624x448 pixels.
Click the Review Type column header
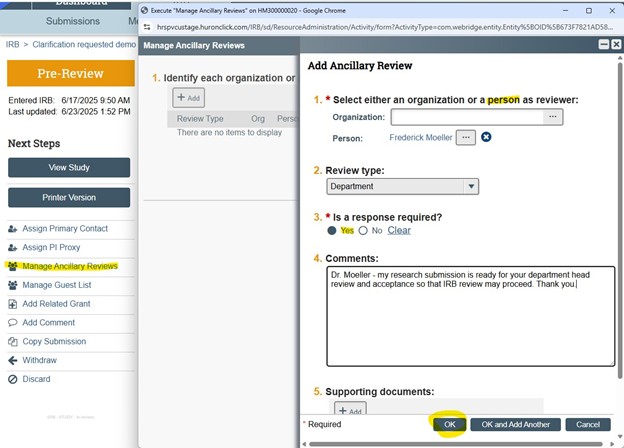click(x=200, y=119)
